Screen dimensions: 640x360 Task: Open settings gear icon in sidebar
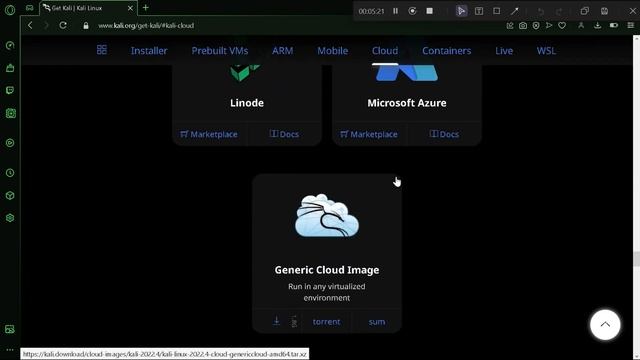(x=10, y=218)
